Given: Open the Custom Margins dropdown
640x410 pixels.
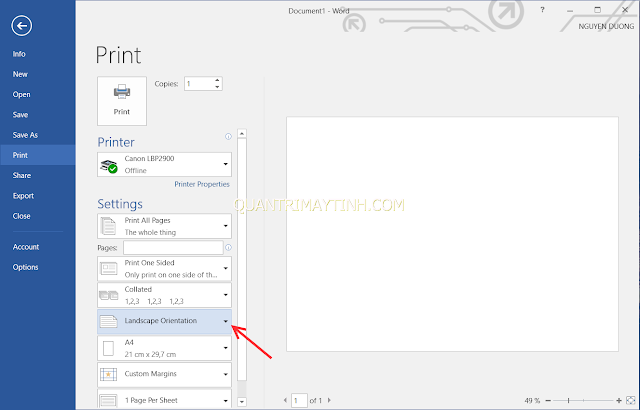Looking at the screenshot, I should (x=164, y=375).
